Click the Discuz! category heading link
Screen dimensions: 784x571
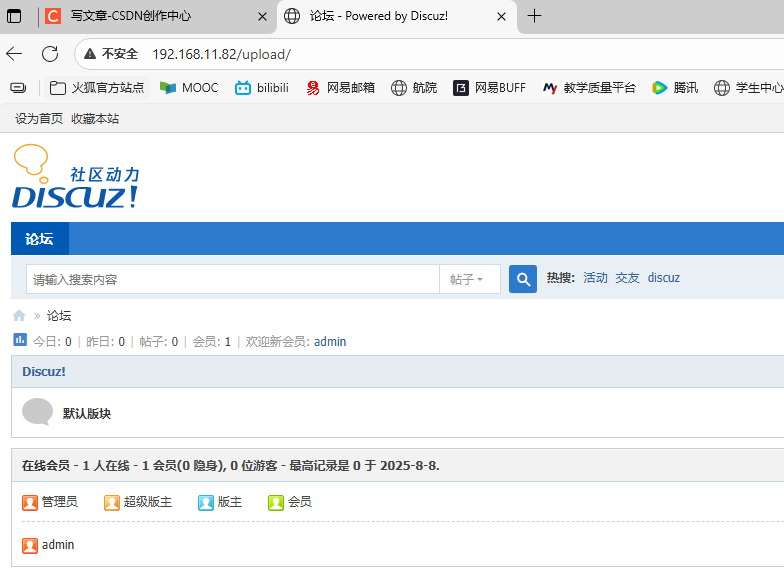[x=44, y=372]
